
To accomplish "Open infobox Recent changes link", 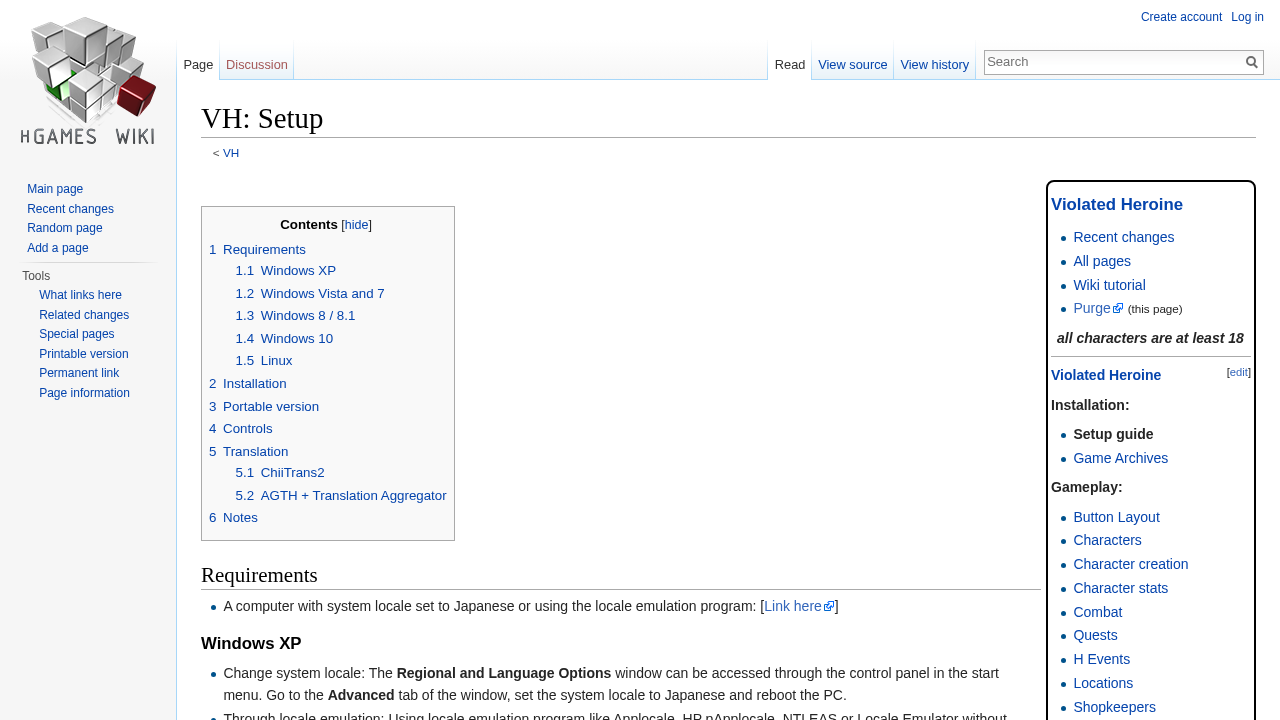I will pyautogui.click(x=1124, y=237).
